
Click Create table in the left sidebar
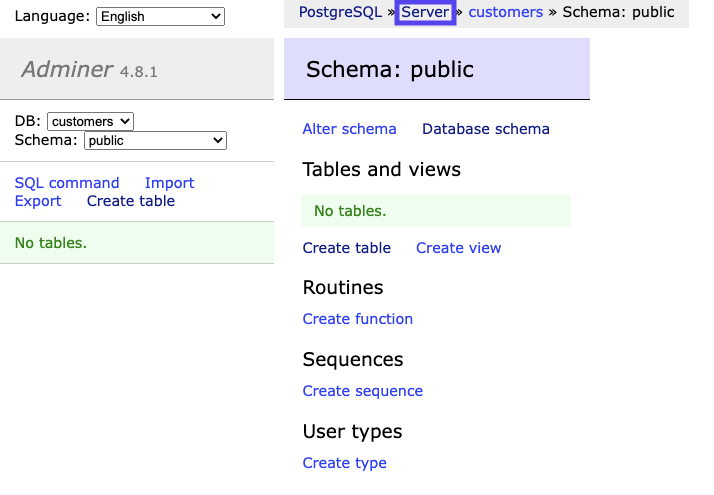[x=131, y=201]
